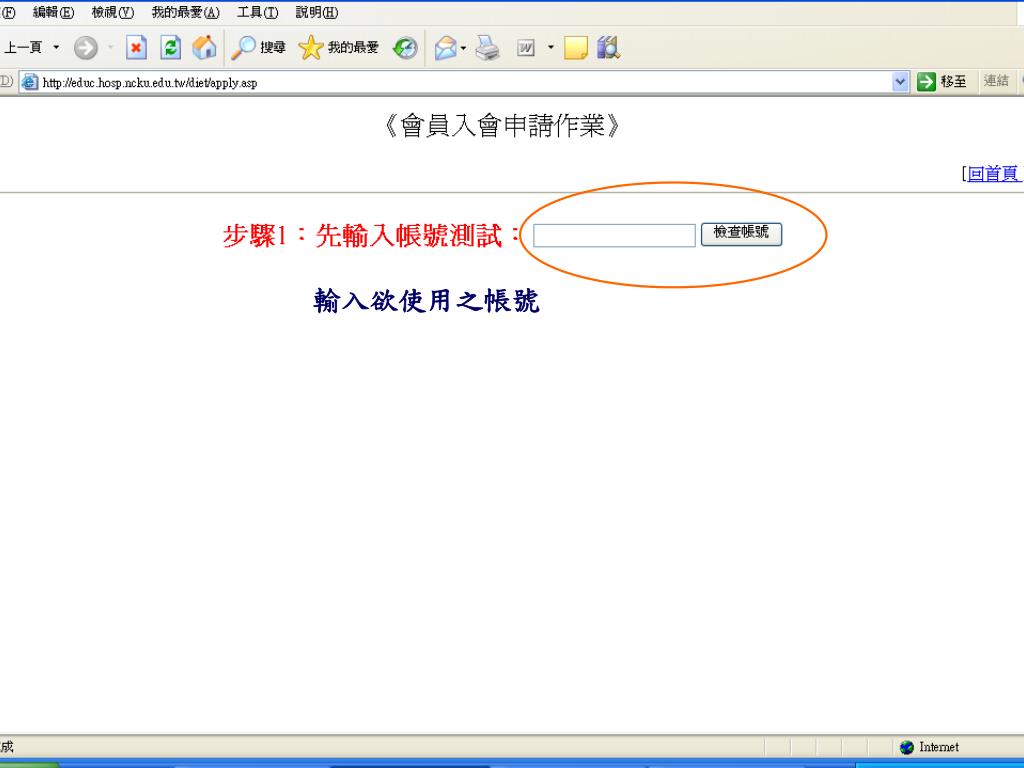Click the Mail envelope icon

point(445,47)
